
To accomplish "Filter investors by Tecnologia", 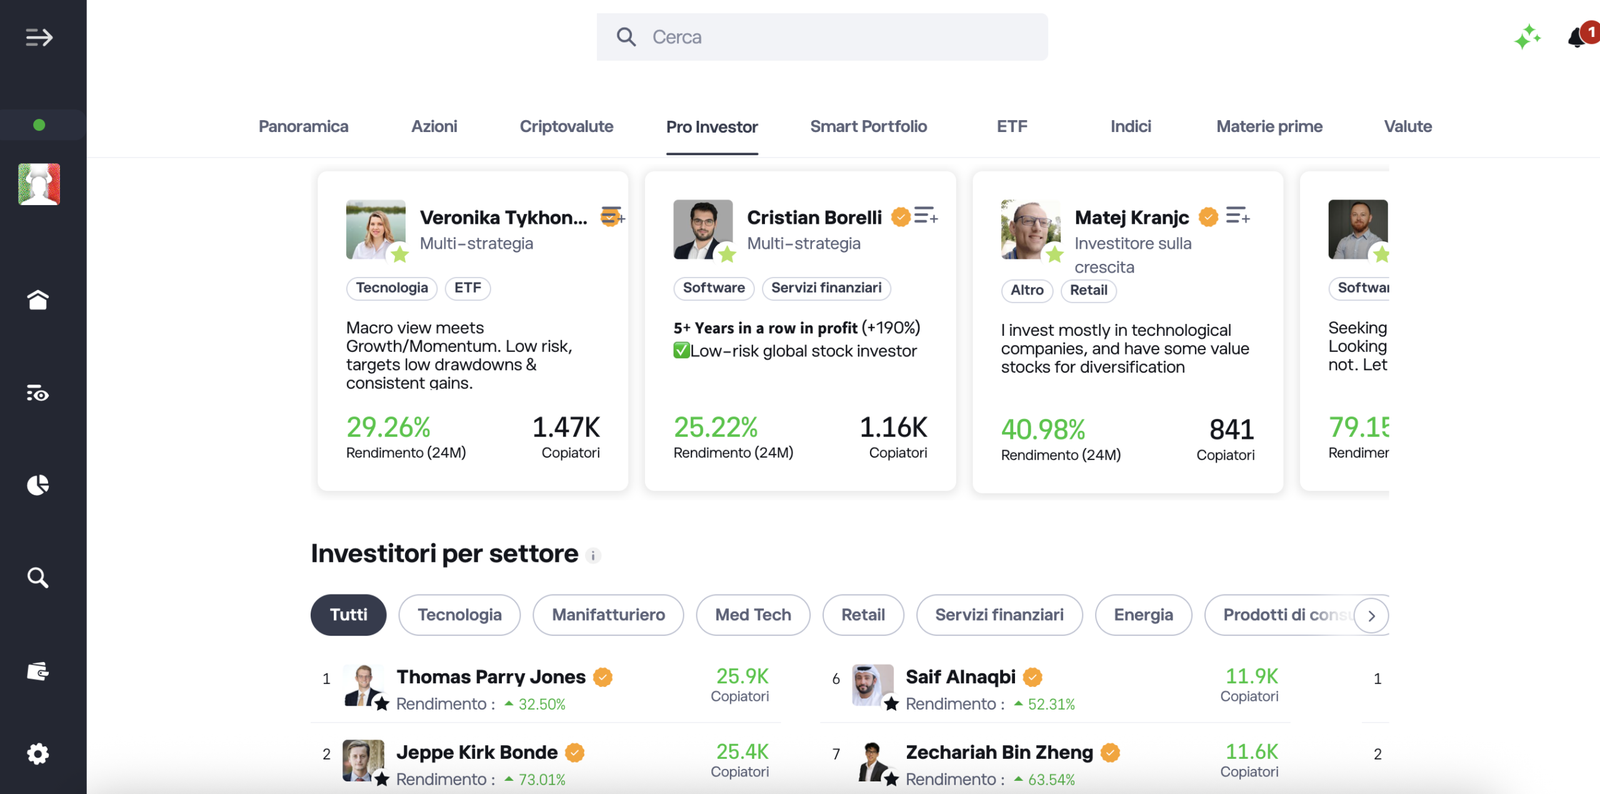I will [459, 615].
